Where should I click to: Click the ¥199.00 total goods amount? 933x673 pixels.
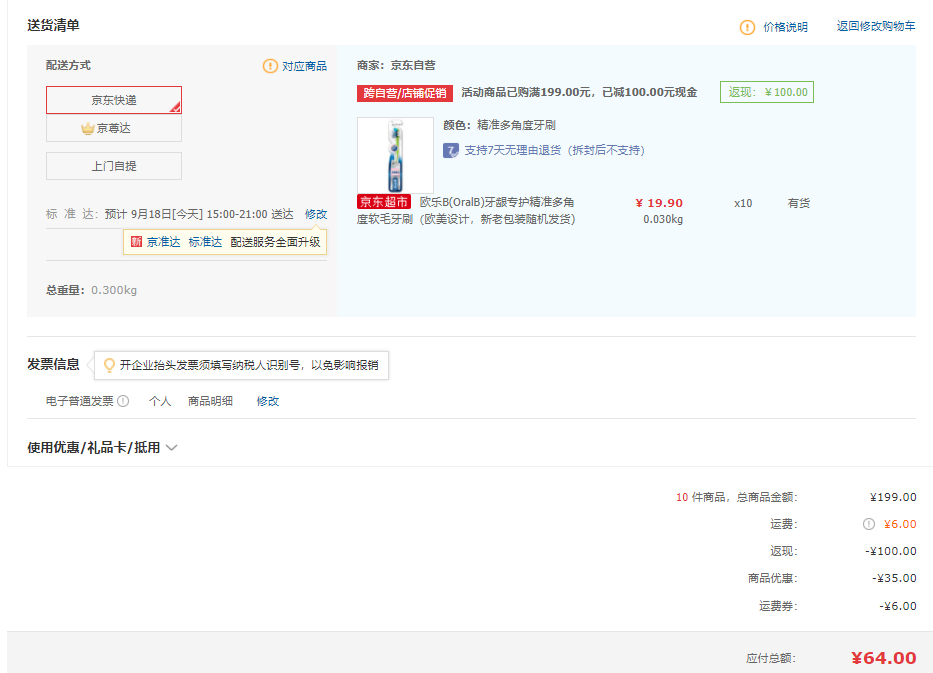[x=893, y=497]
